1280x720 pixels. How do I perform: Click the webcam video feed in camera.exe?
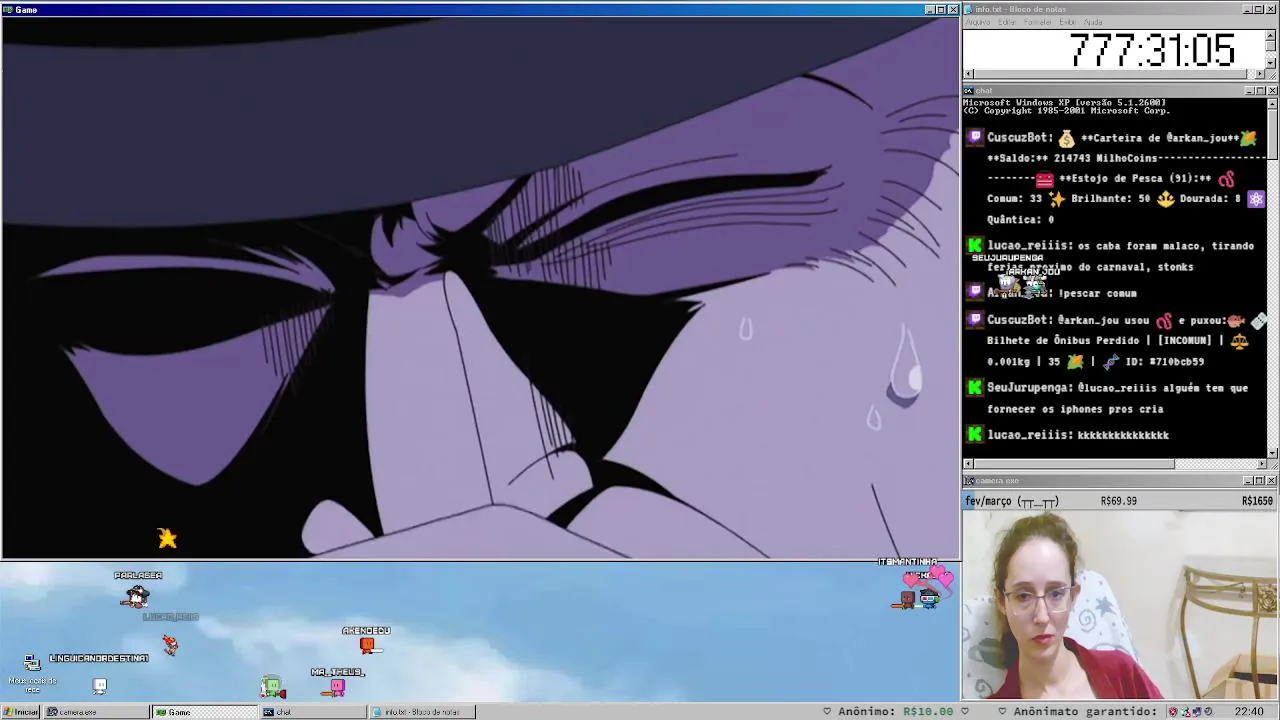[x=1120, y=605]
